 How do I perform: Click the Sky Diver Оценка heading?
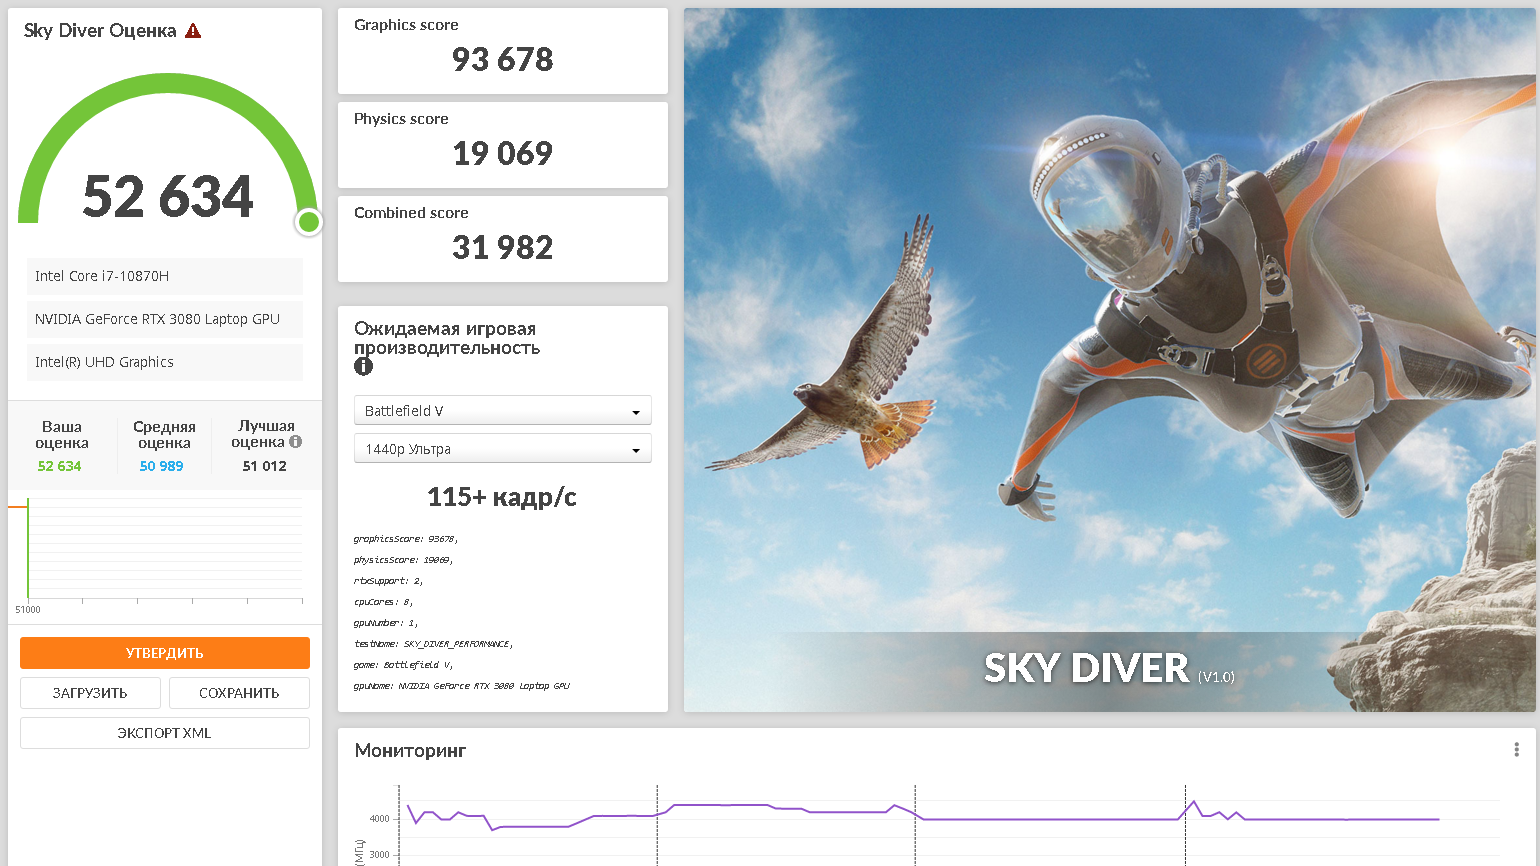100,31
